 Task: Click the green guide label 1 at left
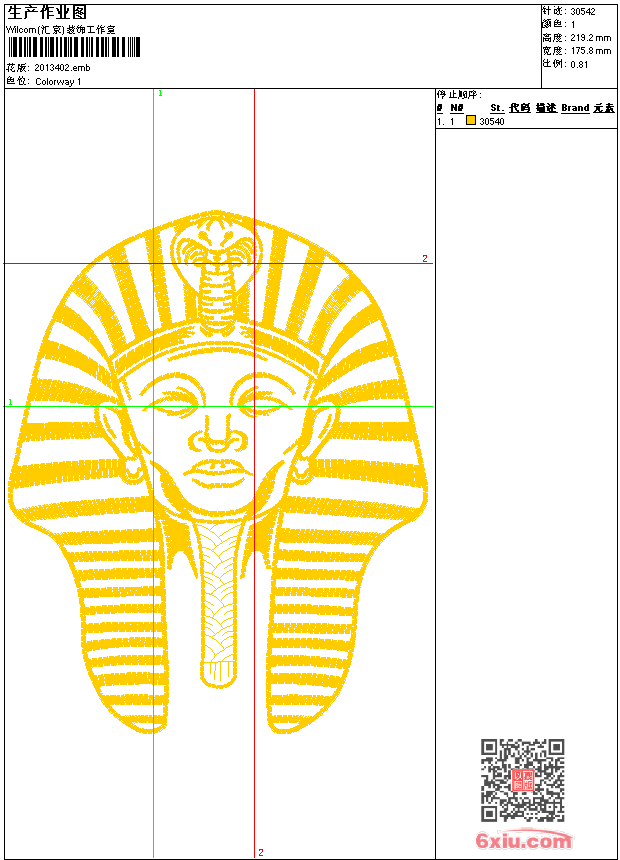[10, 402]
